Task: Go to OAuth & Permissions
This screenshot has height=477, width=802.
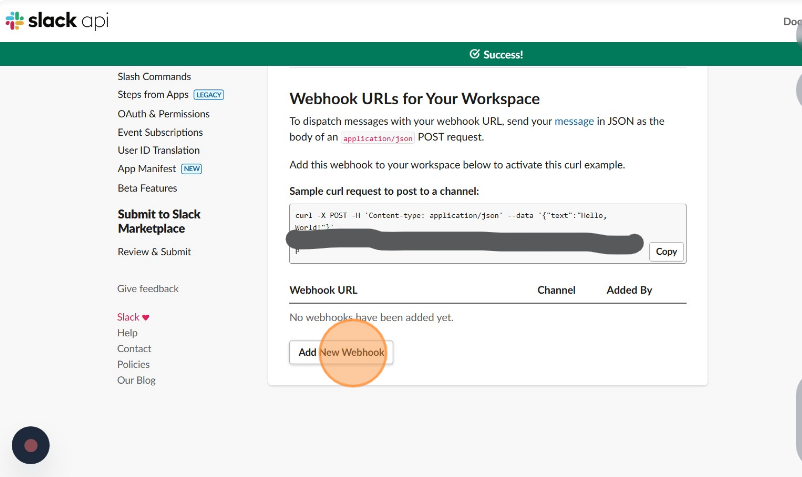Action: coord(163,114)
